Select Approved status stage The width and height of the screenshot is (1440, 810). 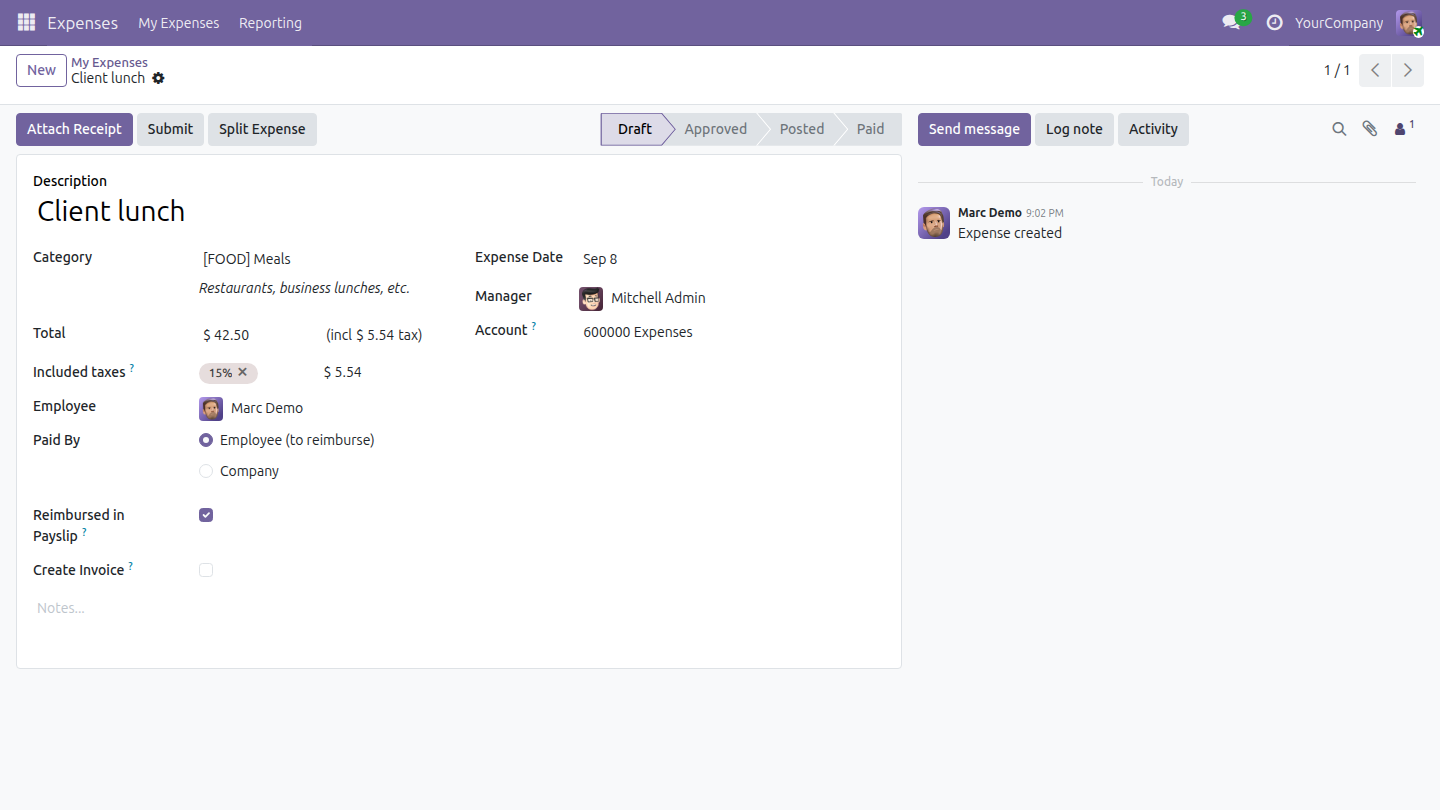click(x=715, y=129)
